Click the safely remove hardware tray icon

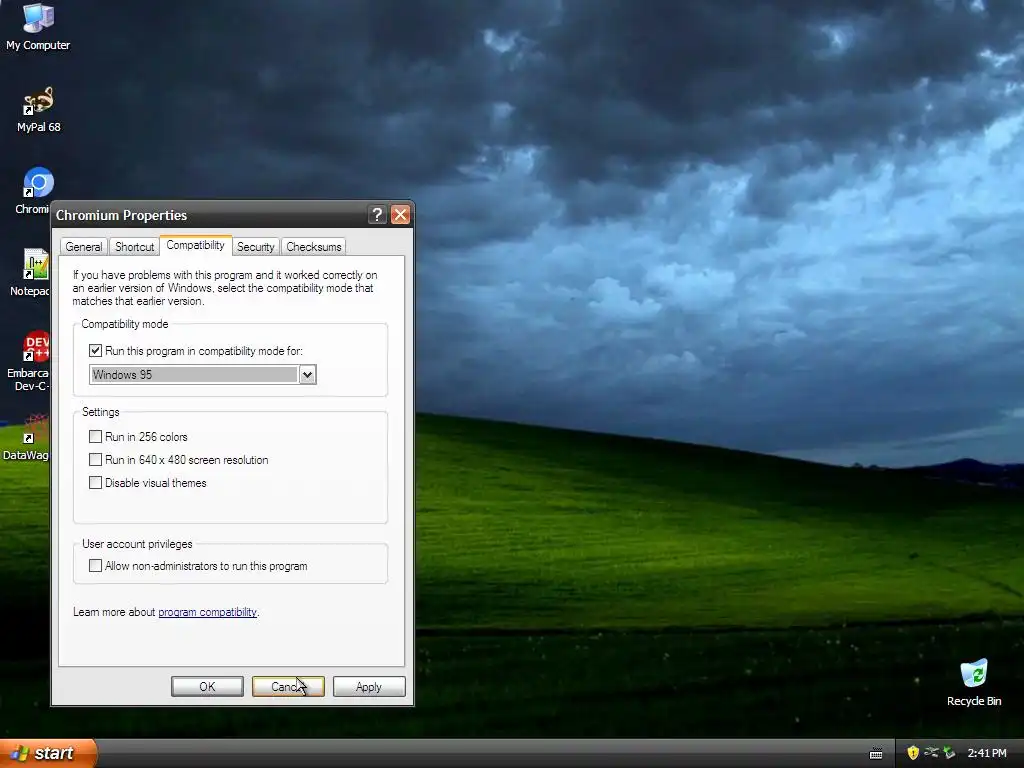pos(949,753)
